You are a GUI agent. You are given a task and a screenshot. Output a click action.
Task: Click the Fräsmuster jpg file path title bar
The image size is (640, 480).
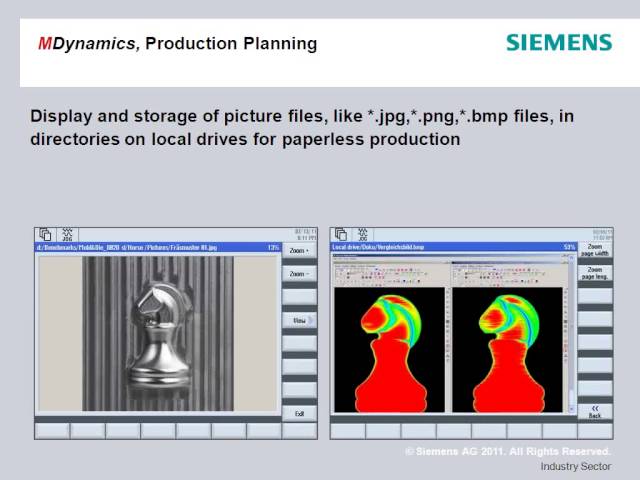tap(158, 247)
